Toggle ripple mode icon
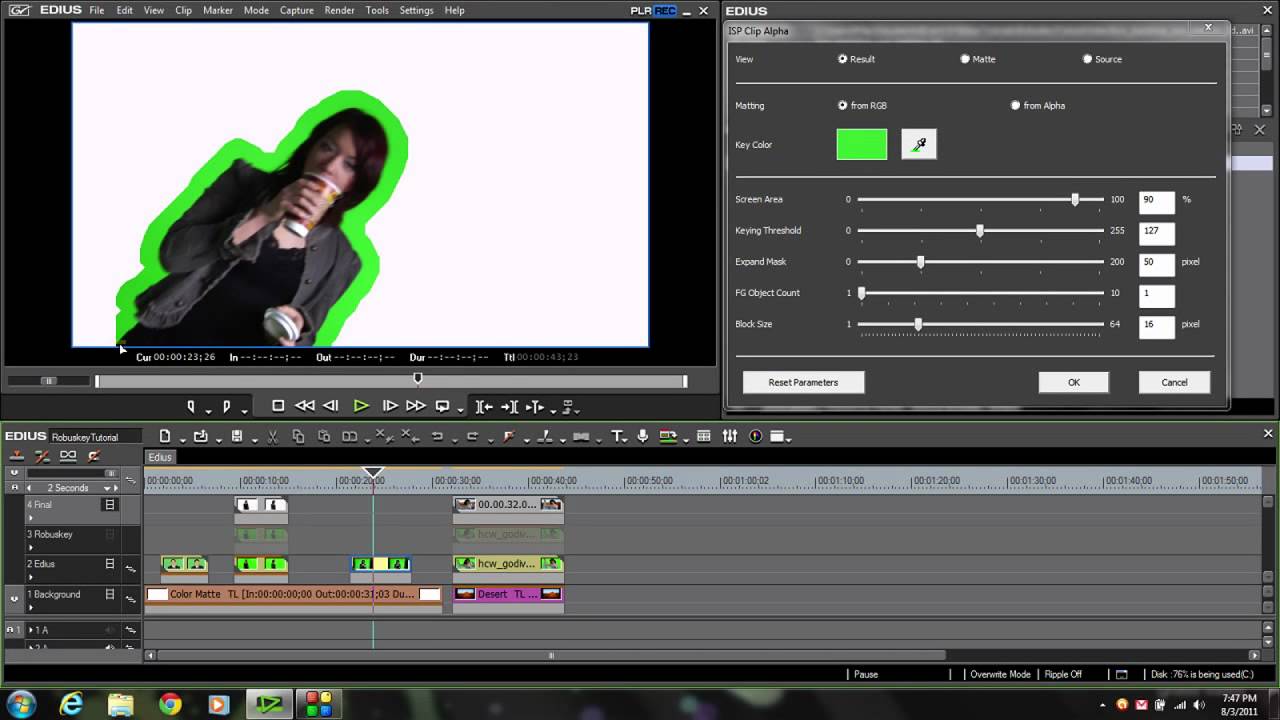 point(42,456)
